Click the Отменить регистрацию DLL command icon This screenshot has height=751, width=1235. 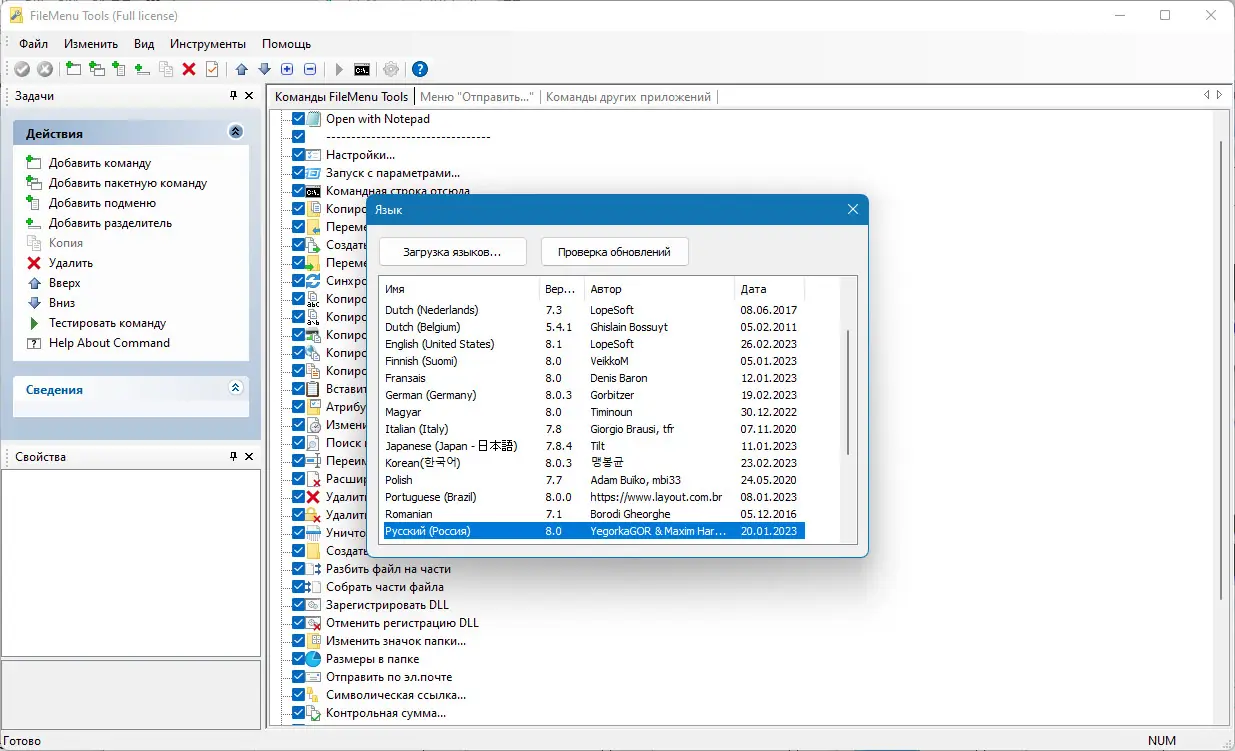point(314,623)
